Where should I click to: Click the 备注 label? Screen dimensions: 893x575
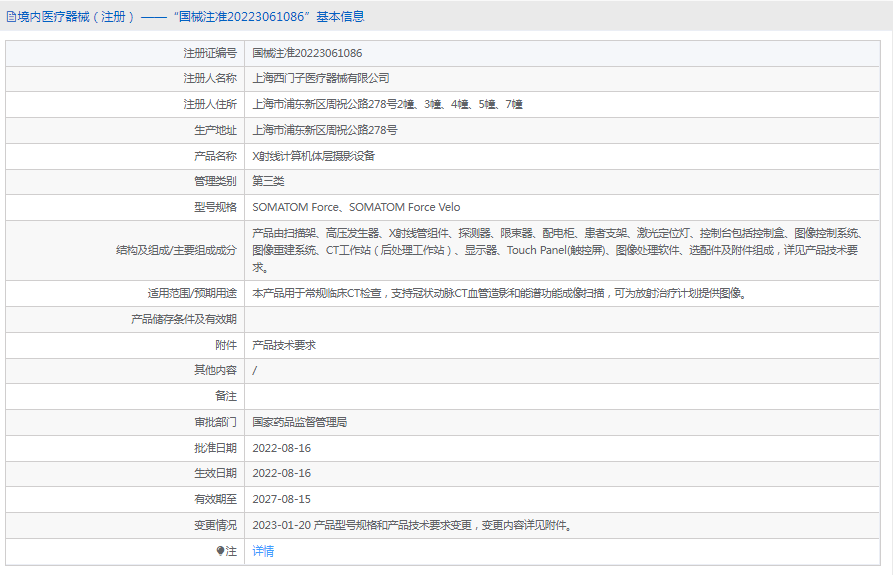pos(226,396)
